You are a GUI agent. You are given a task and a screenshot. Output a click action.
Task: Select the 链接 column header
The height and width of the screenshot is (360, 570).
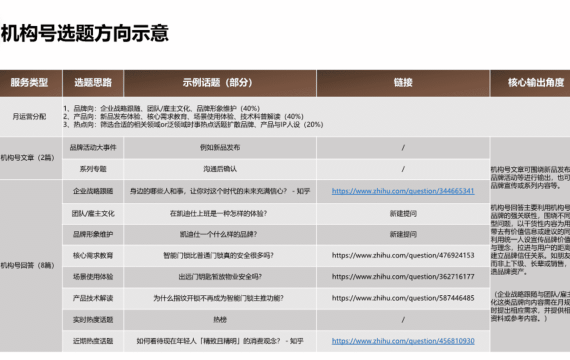pyautogui.click(x=403, y=83)
